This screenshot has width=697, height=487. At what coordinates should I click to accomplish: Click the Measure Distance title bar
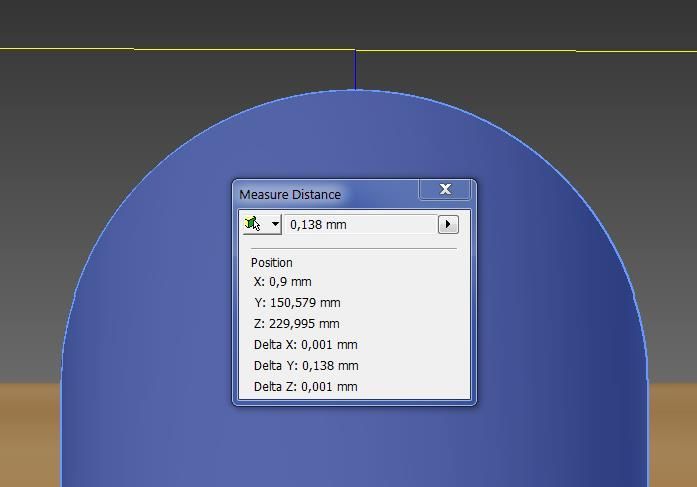pyautogui.click(x=320, y=194)
